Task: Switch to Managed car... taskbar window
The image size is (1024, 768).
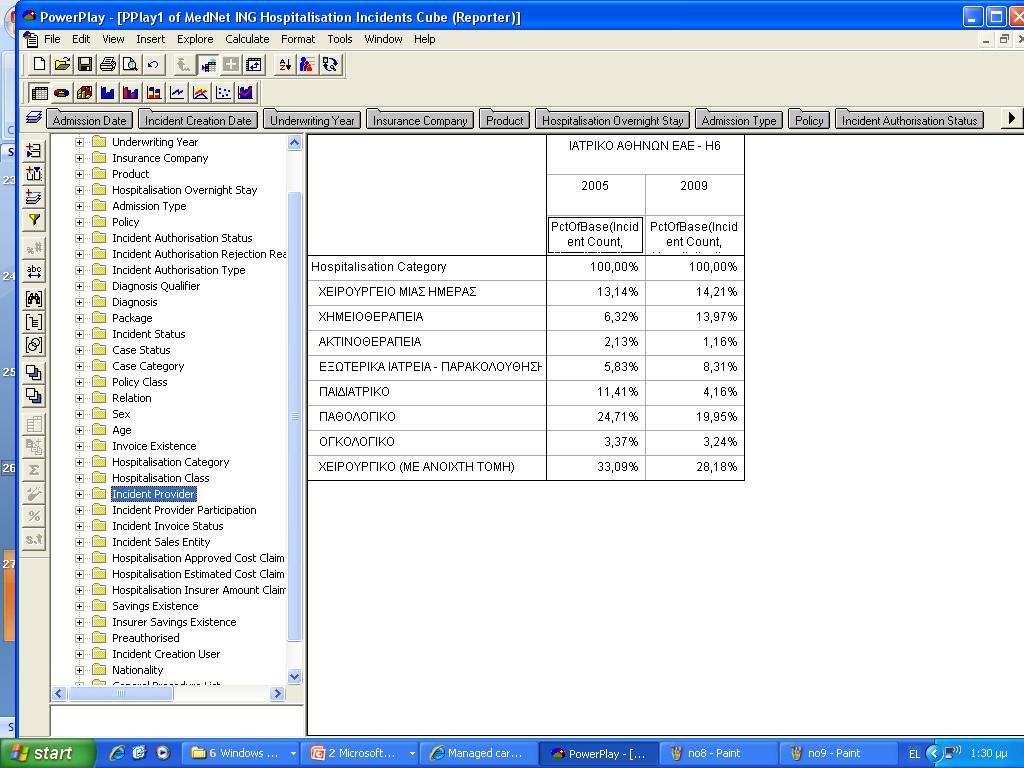Action: [478, 753]
